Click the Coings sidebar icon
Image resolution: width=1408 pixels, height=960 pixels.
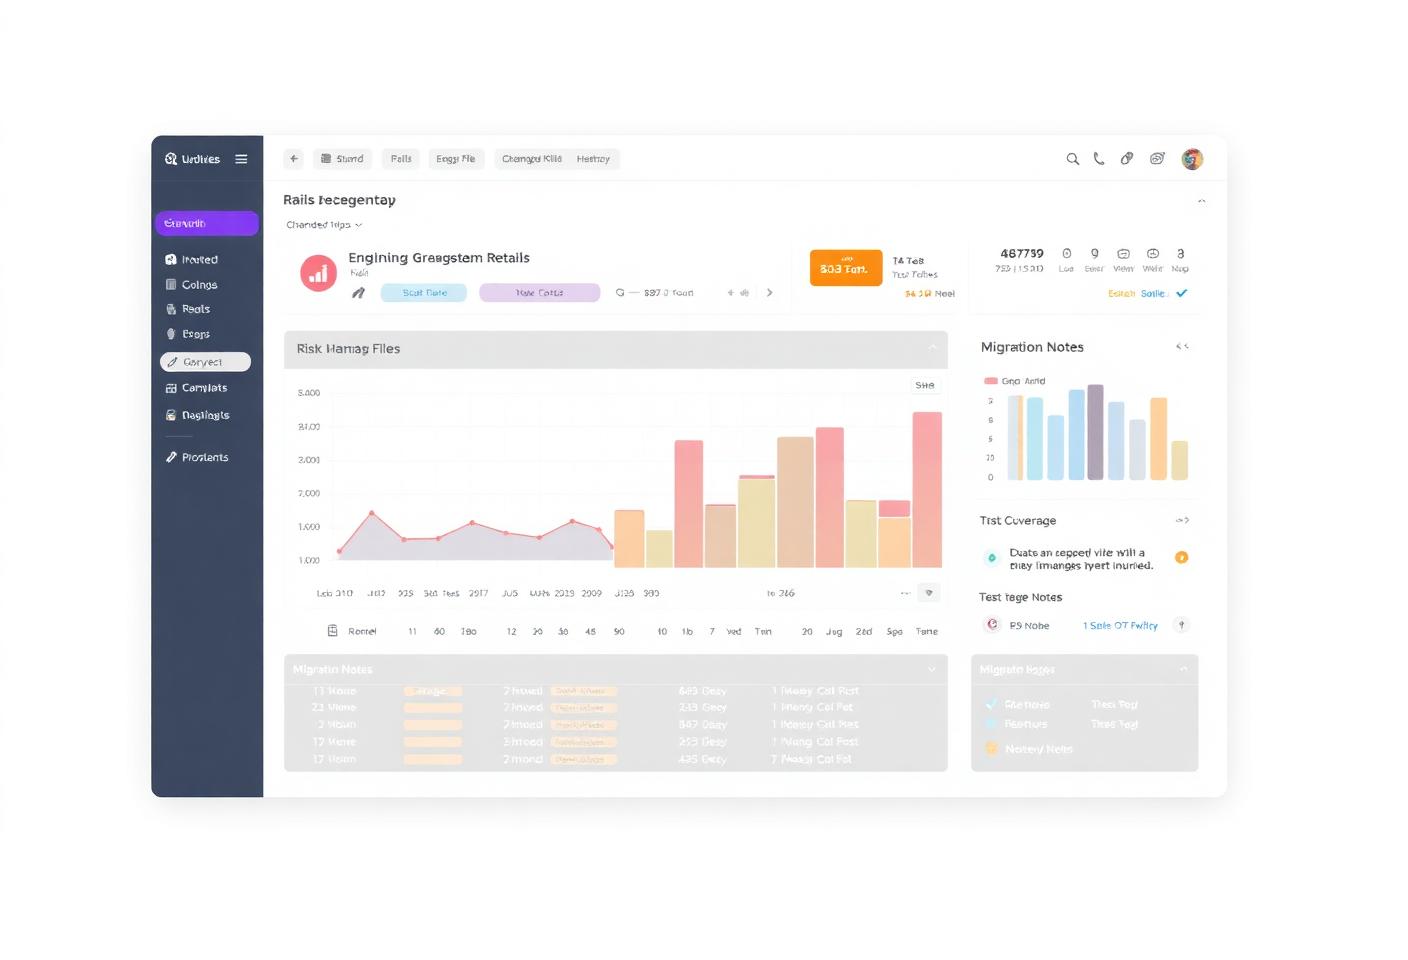tap(171, 285)
